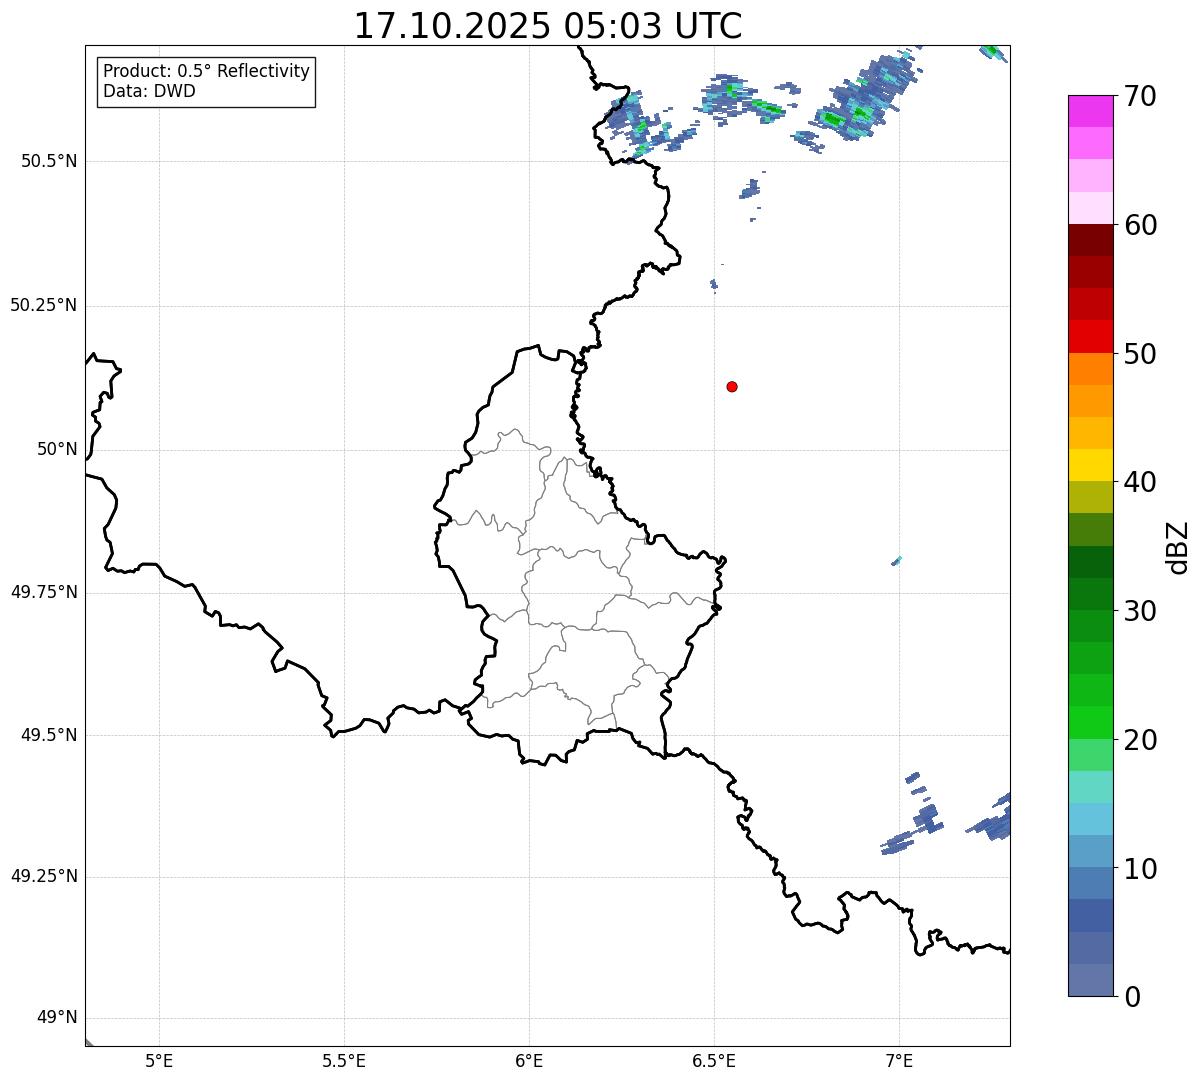Click the "7°E" longitude label

tap(899, 1060)
